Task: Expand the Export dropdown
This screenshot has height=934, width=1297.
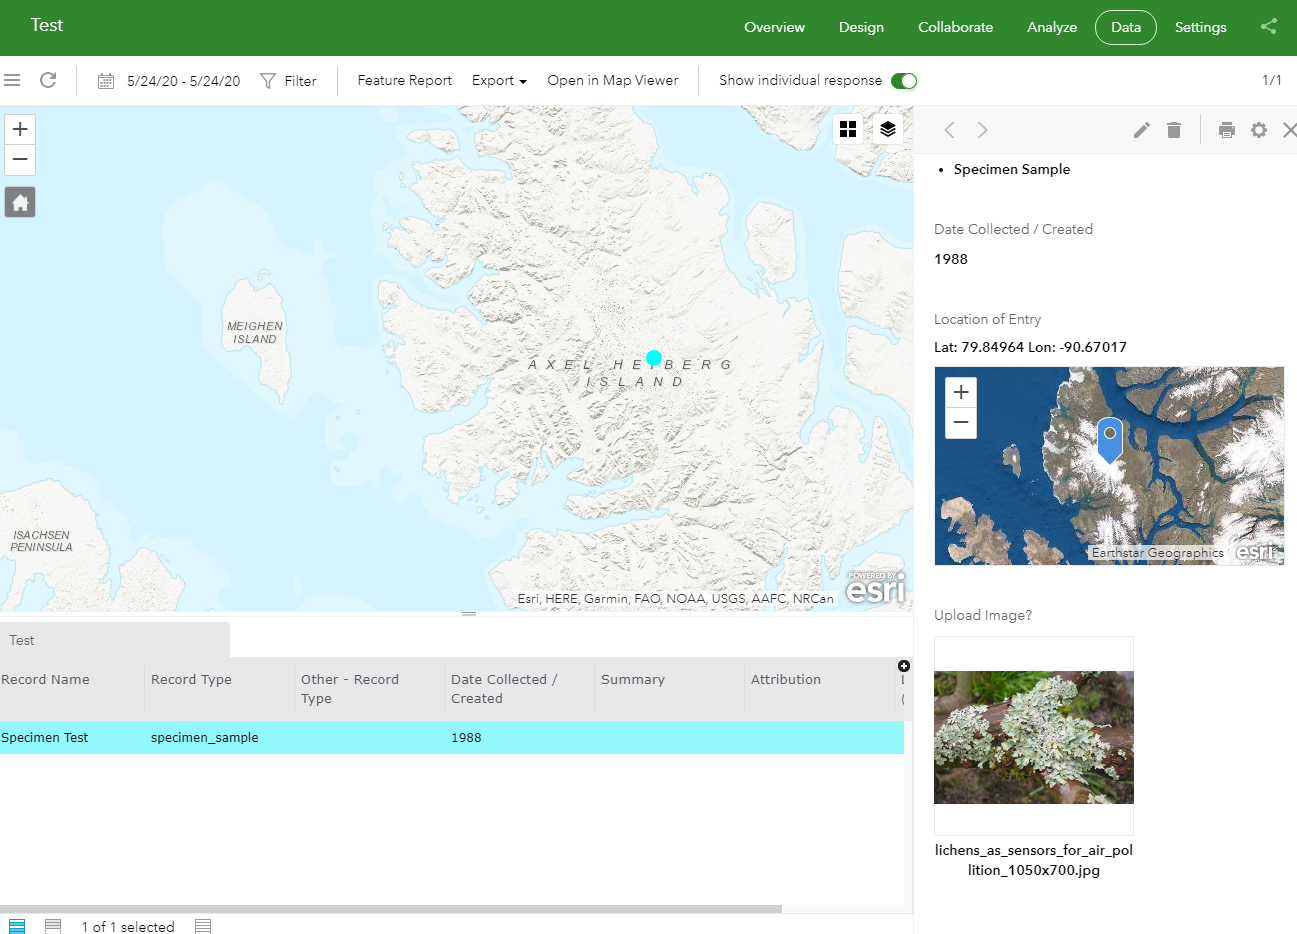Action: pos(499,81)
